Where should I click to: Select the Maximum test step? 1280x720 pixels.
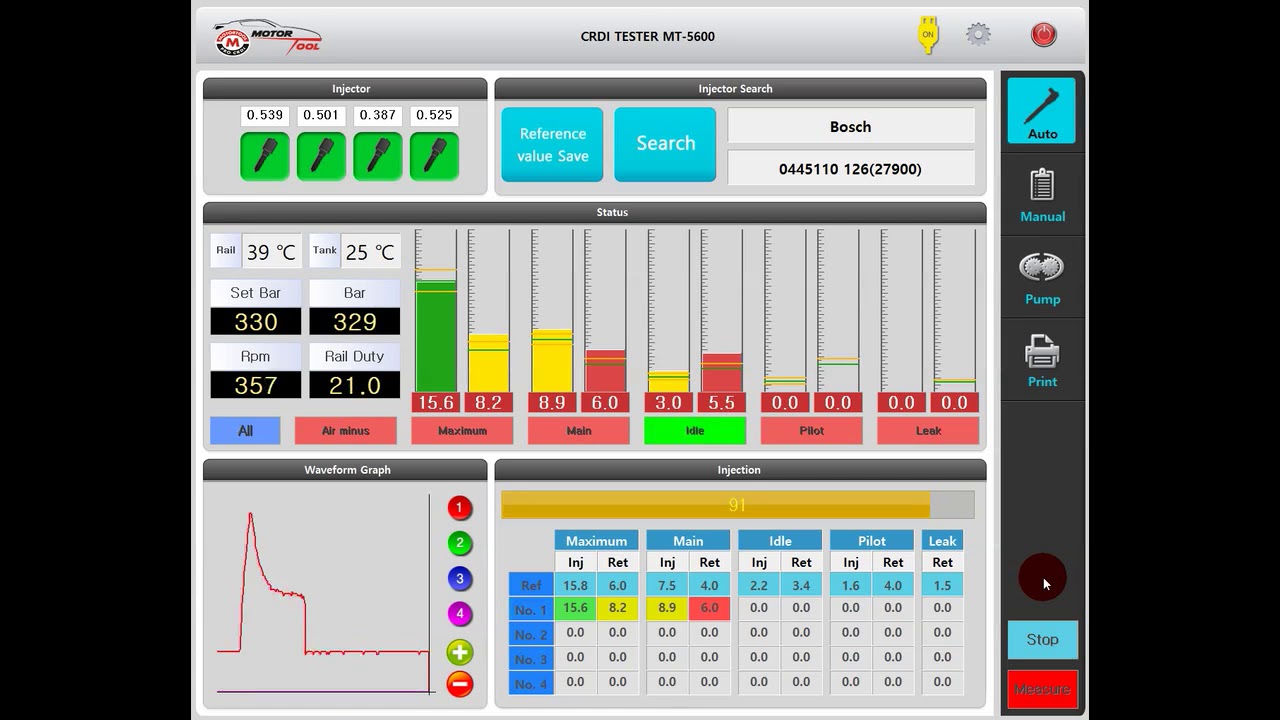[462, 430]
